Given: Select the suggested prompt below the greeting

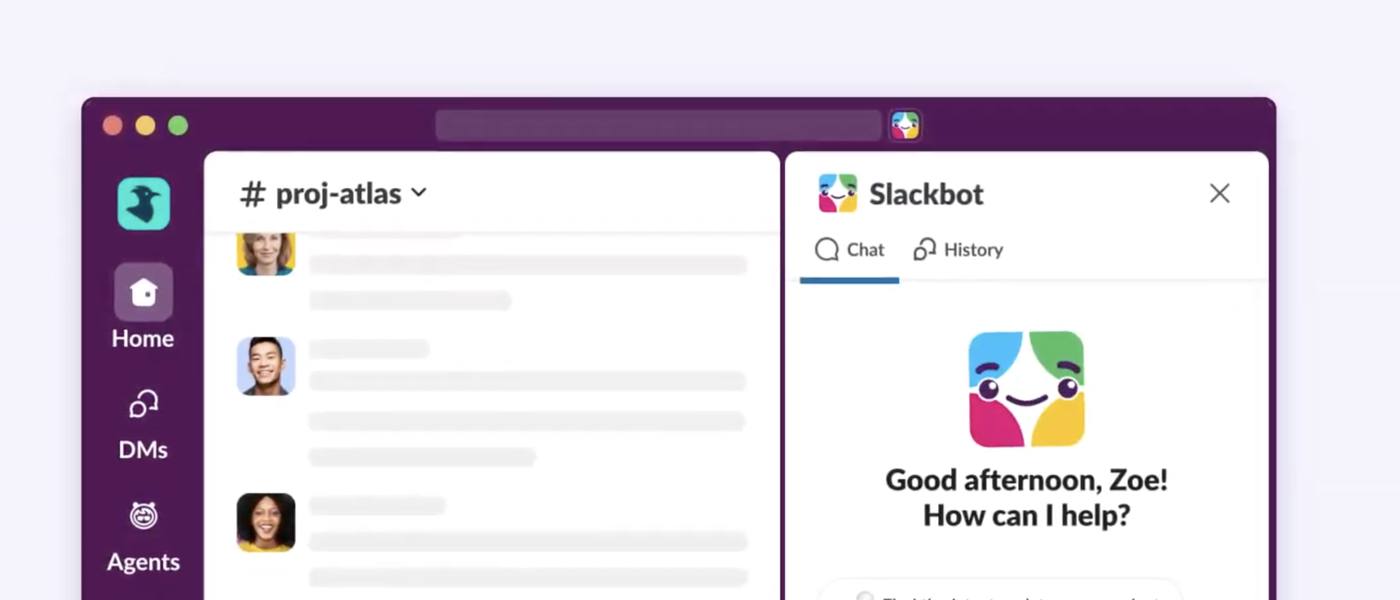Looking at the screenshot, I should pos(1000,592).
